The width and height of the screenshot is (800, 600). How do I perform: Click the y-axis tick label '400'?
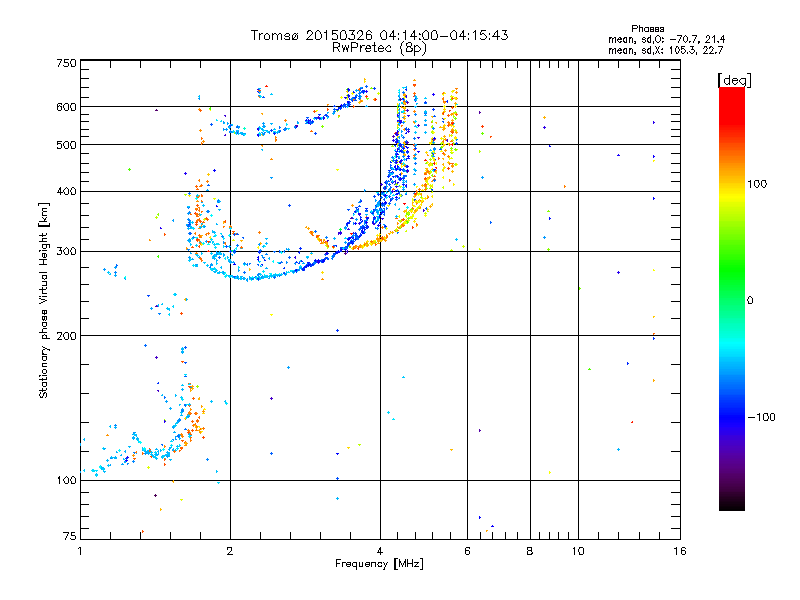66,192
